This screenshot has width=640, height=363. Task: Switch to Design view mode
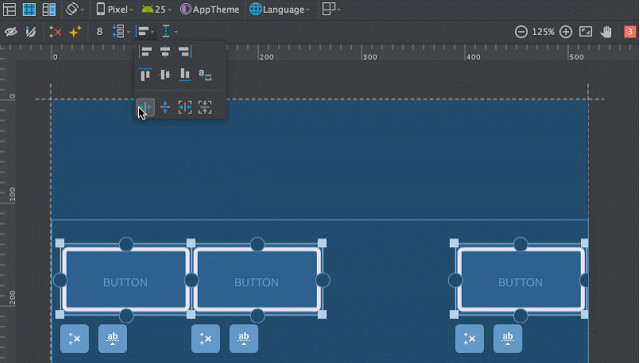(9, 9)
